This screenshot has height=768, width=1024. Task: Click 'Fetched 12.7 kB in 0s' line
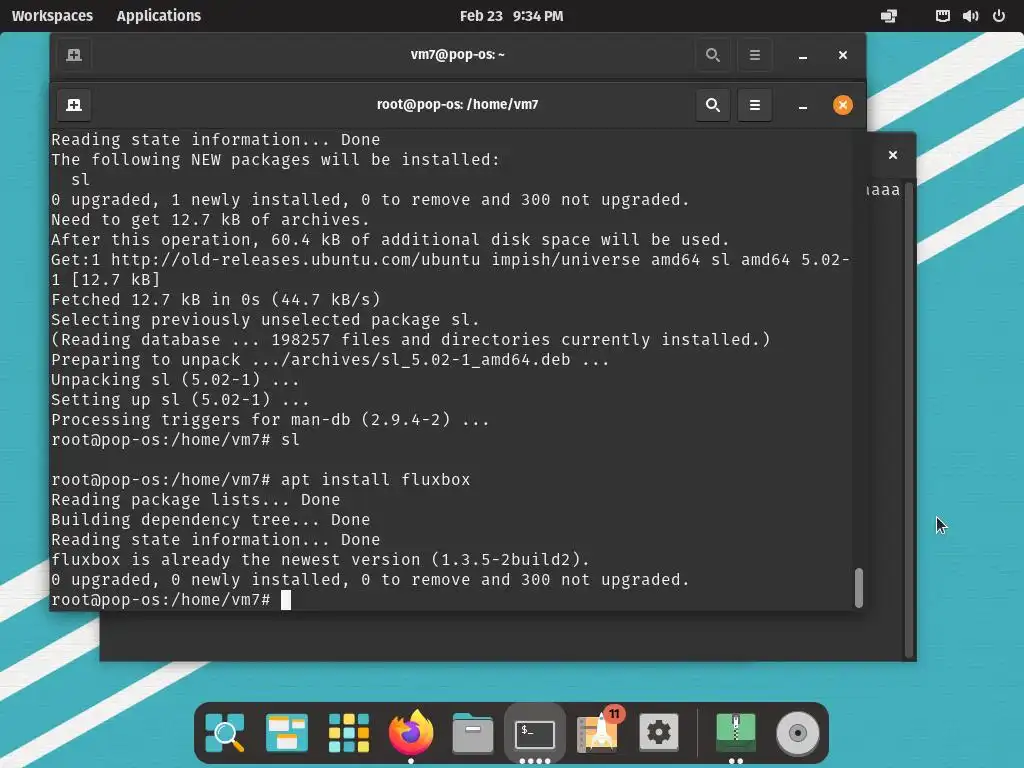pyautogui.click(x=216, y=300)
